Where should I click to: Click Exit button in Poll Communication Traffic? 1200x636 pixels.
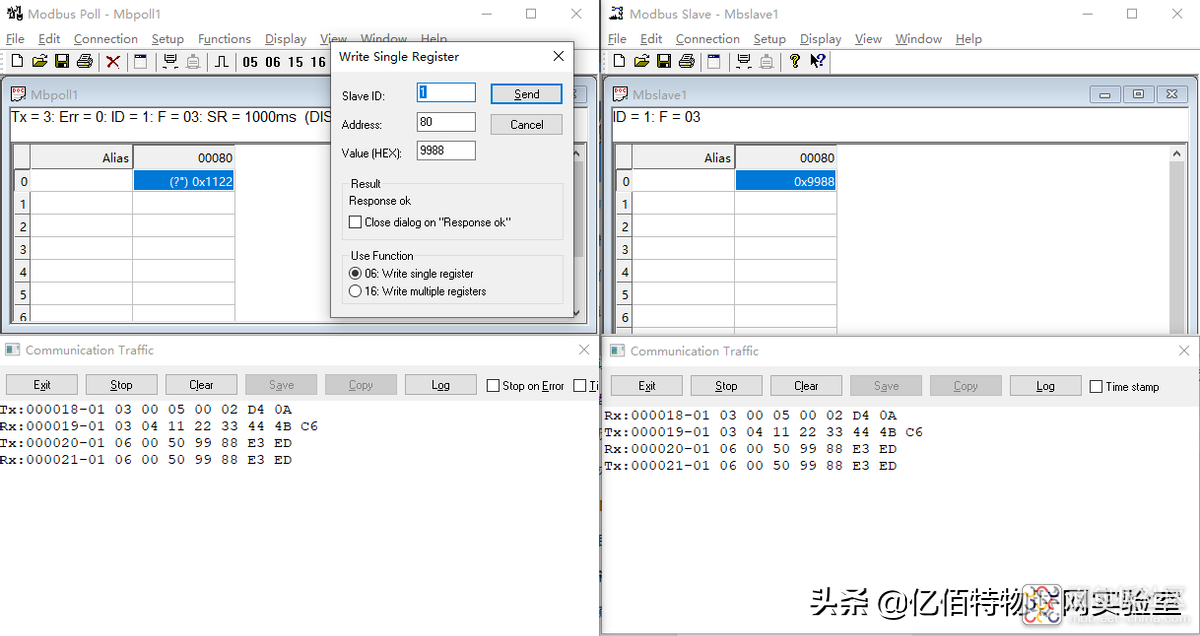tap(42, 385)
